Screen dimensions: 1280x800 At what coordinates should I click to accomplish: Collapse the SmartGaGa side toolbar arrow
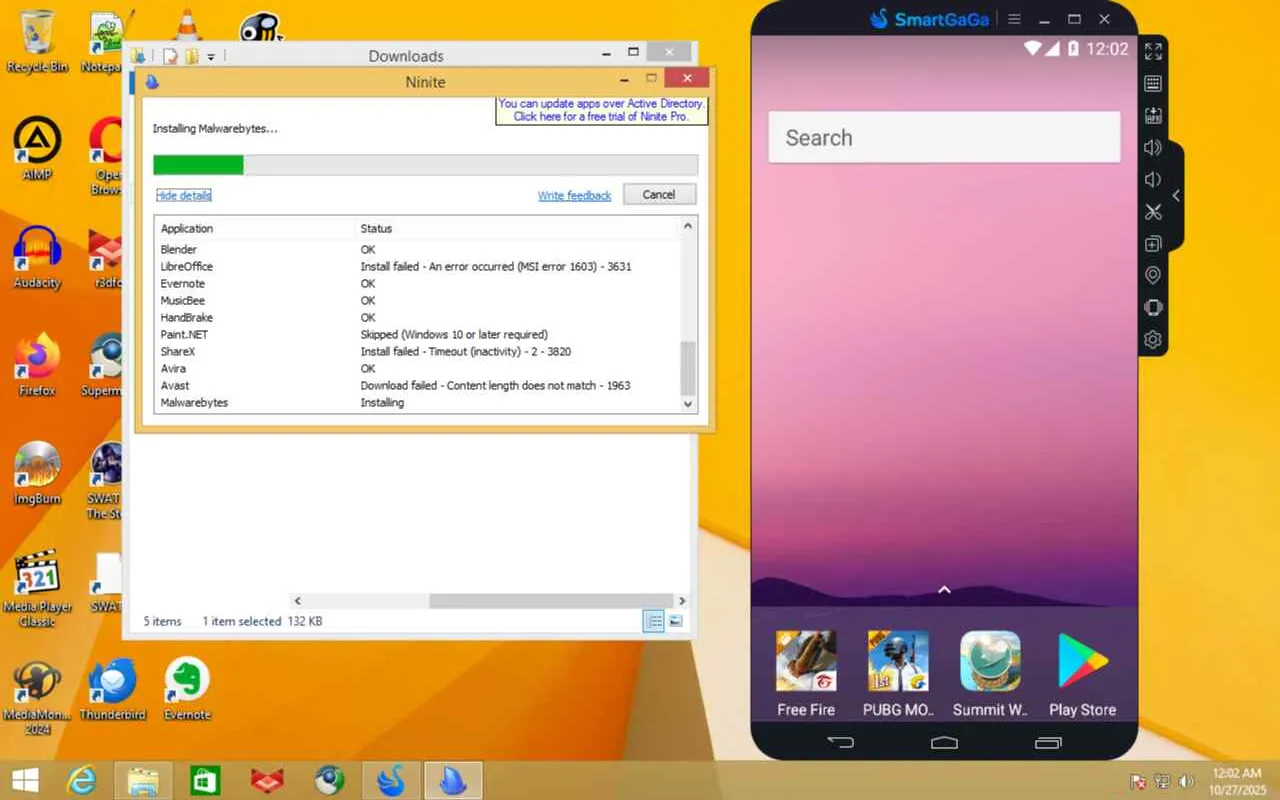[1176, 196]
